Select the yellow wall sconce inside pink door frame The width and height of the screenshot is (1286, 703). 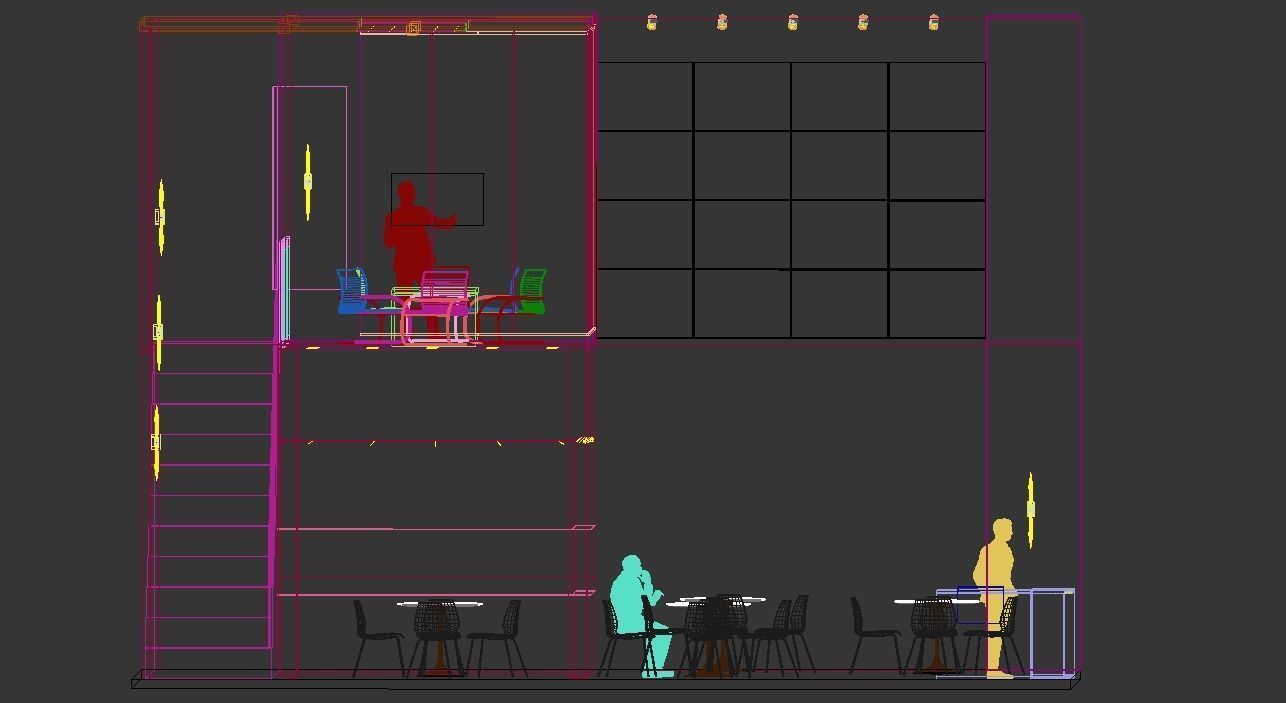coord(308,181)
